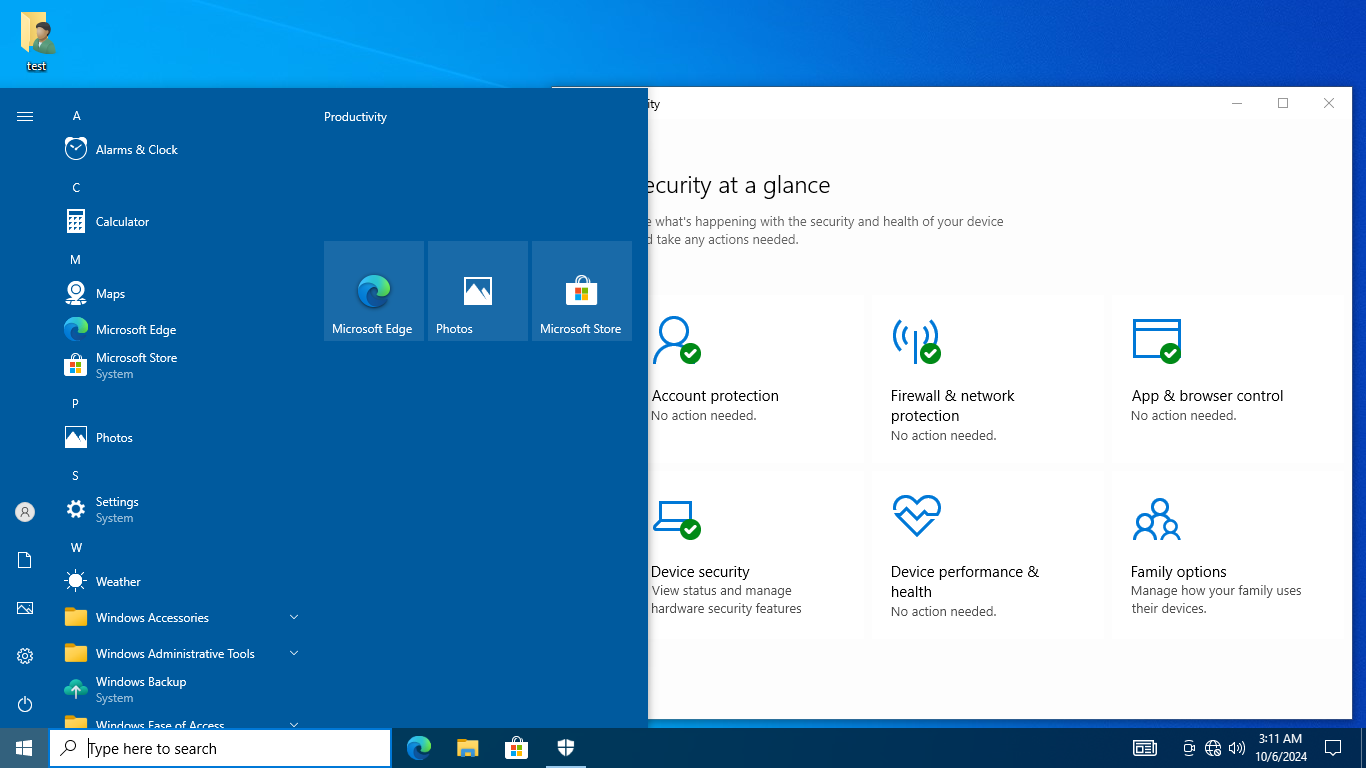Open App & browser control tile

click(x=1227, y=380)
